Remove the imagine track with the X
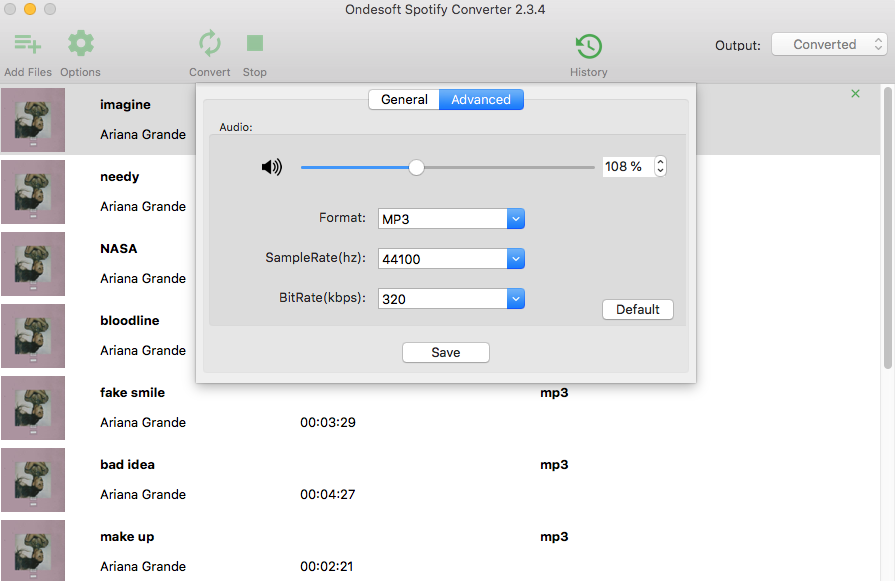895x581 pixels. [855, 94]
